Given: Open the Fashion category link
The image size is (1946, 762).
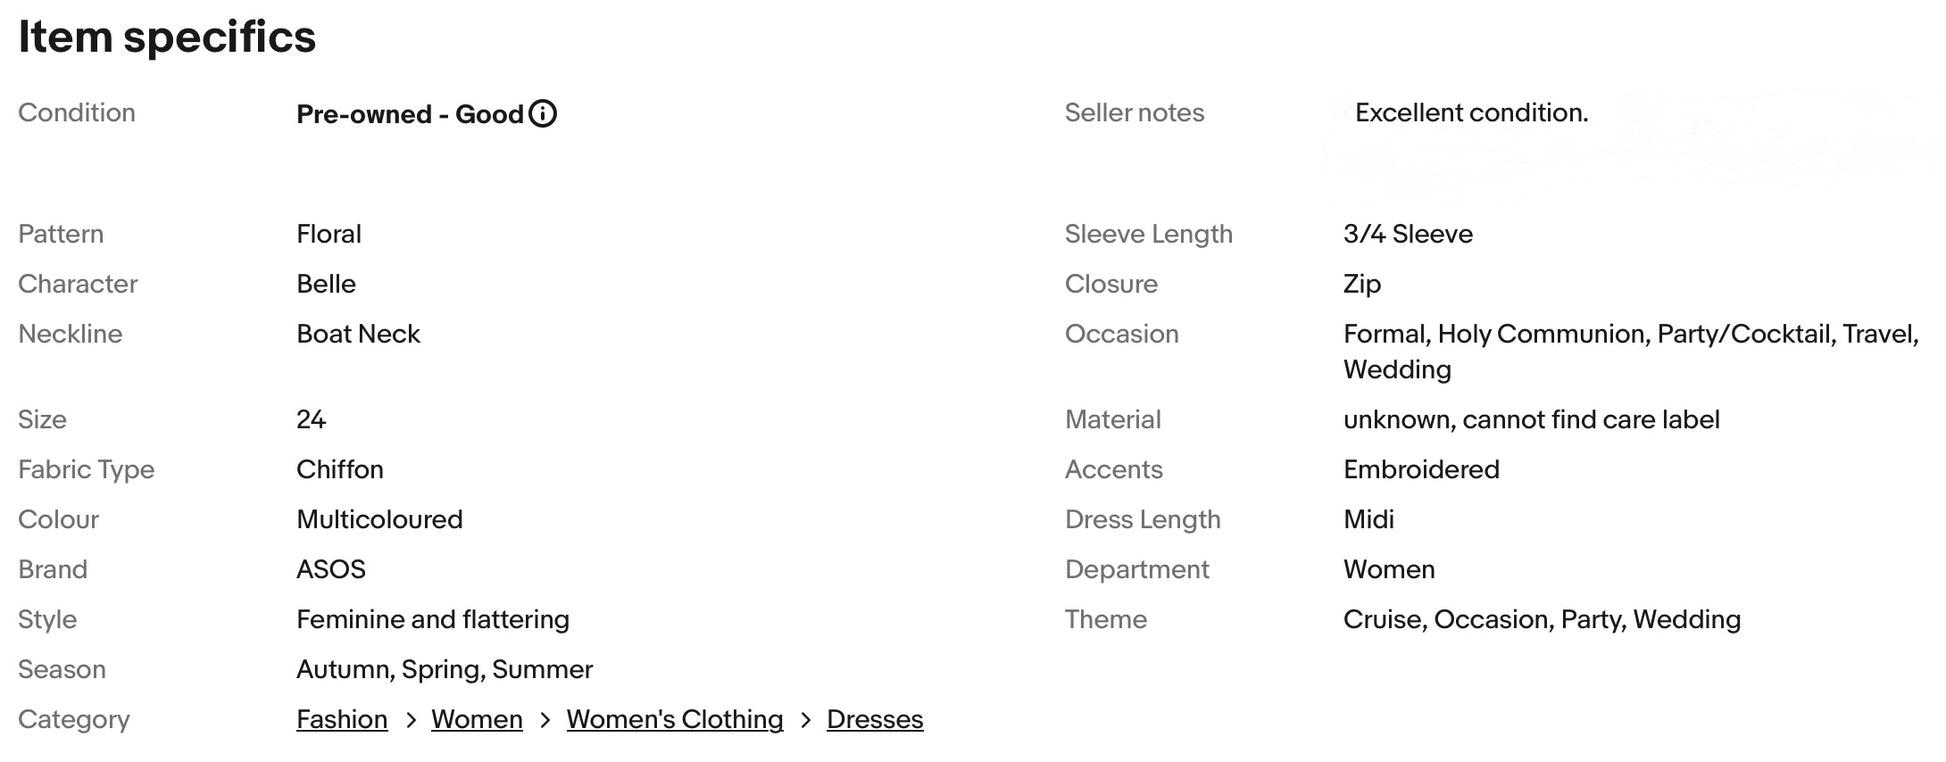Looking at the screenshot, I should [342, 720].
